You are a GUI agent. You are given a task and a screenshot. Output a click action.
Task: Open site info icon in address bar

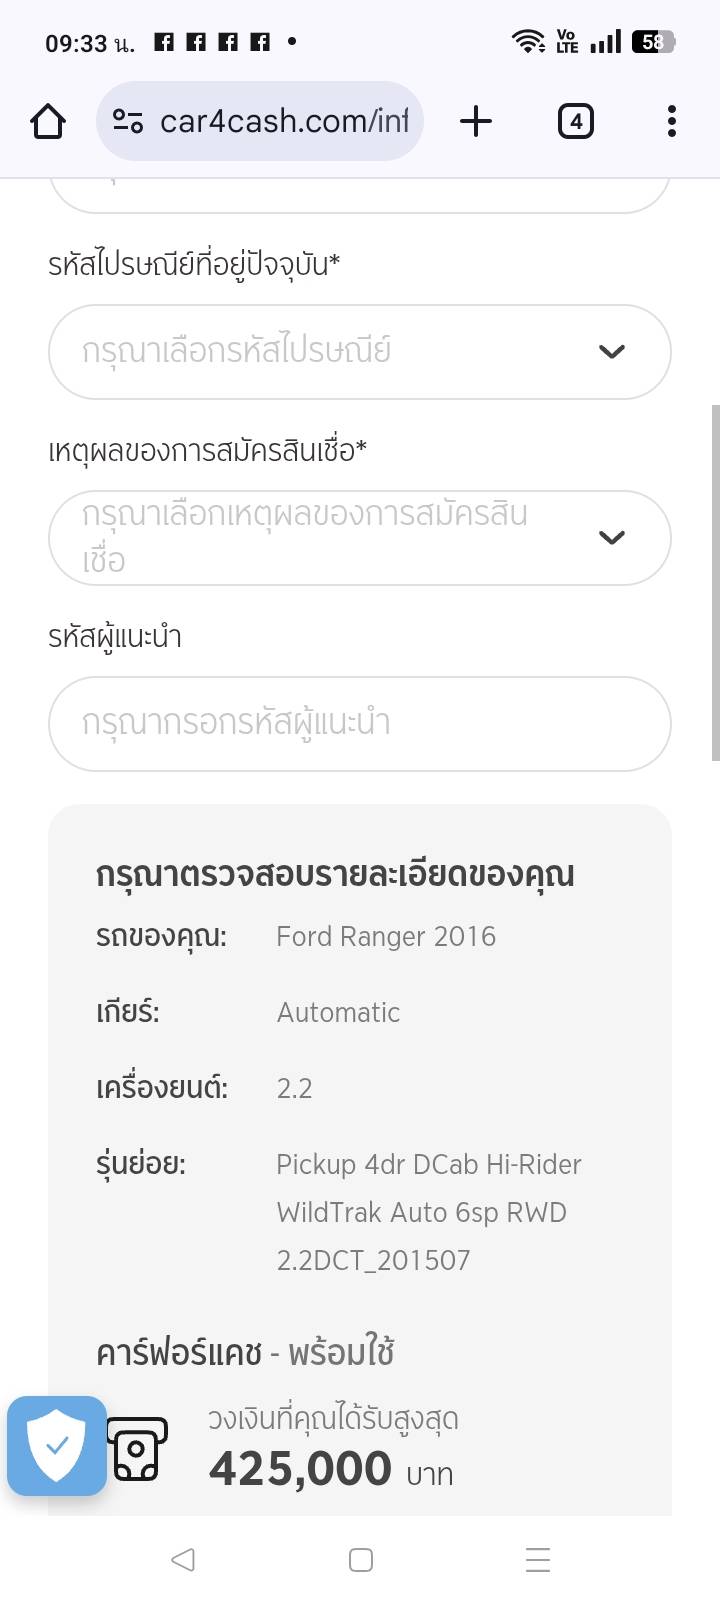click(128, 122)
